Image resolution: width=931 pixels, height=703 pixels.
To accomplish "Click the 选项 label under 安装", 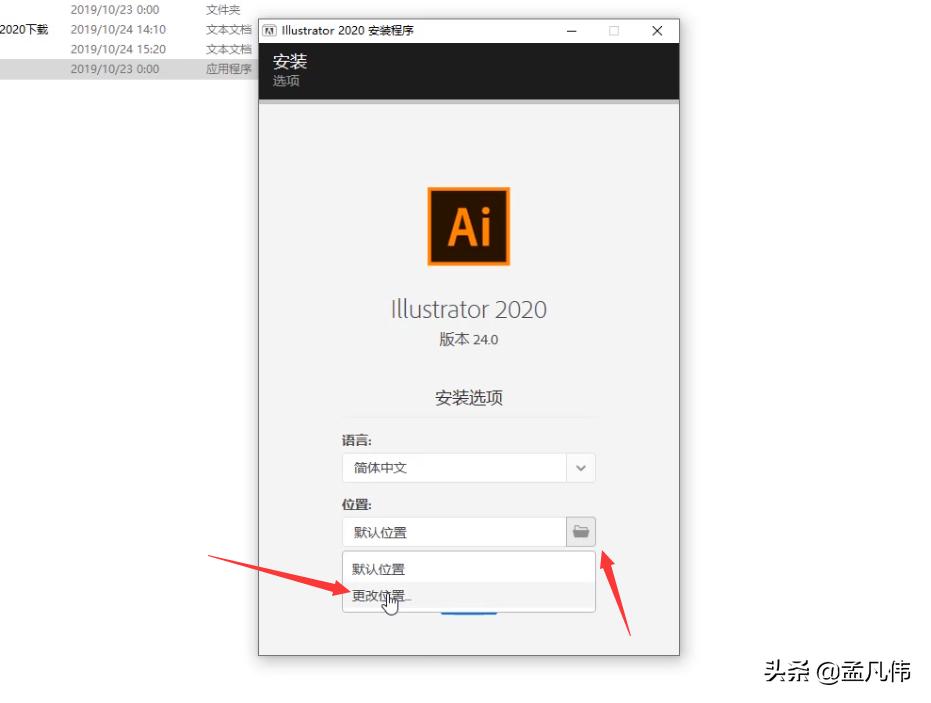I will 285,81.
